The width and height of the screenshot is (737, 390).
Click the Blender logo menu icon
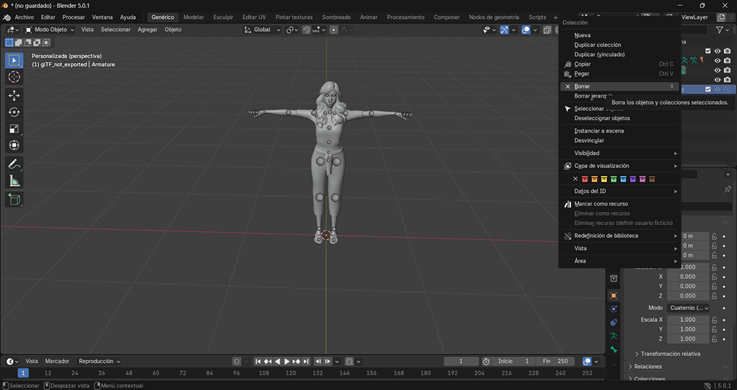point(7,17)
